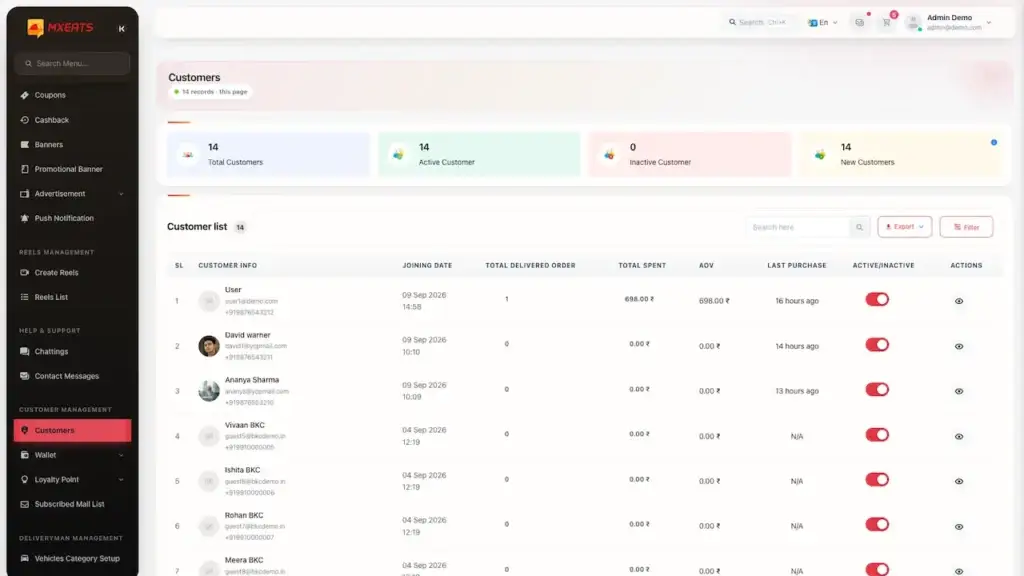The image size is (1024, 576).
Task: Click the Inactive Customer card icon
Action: tap(609, 155)
